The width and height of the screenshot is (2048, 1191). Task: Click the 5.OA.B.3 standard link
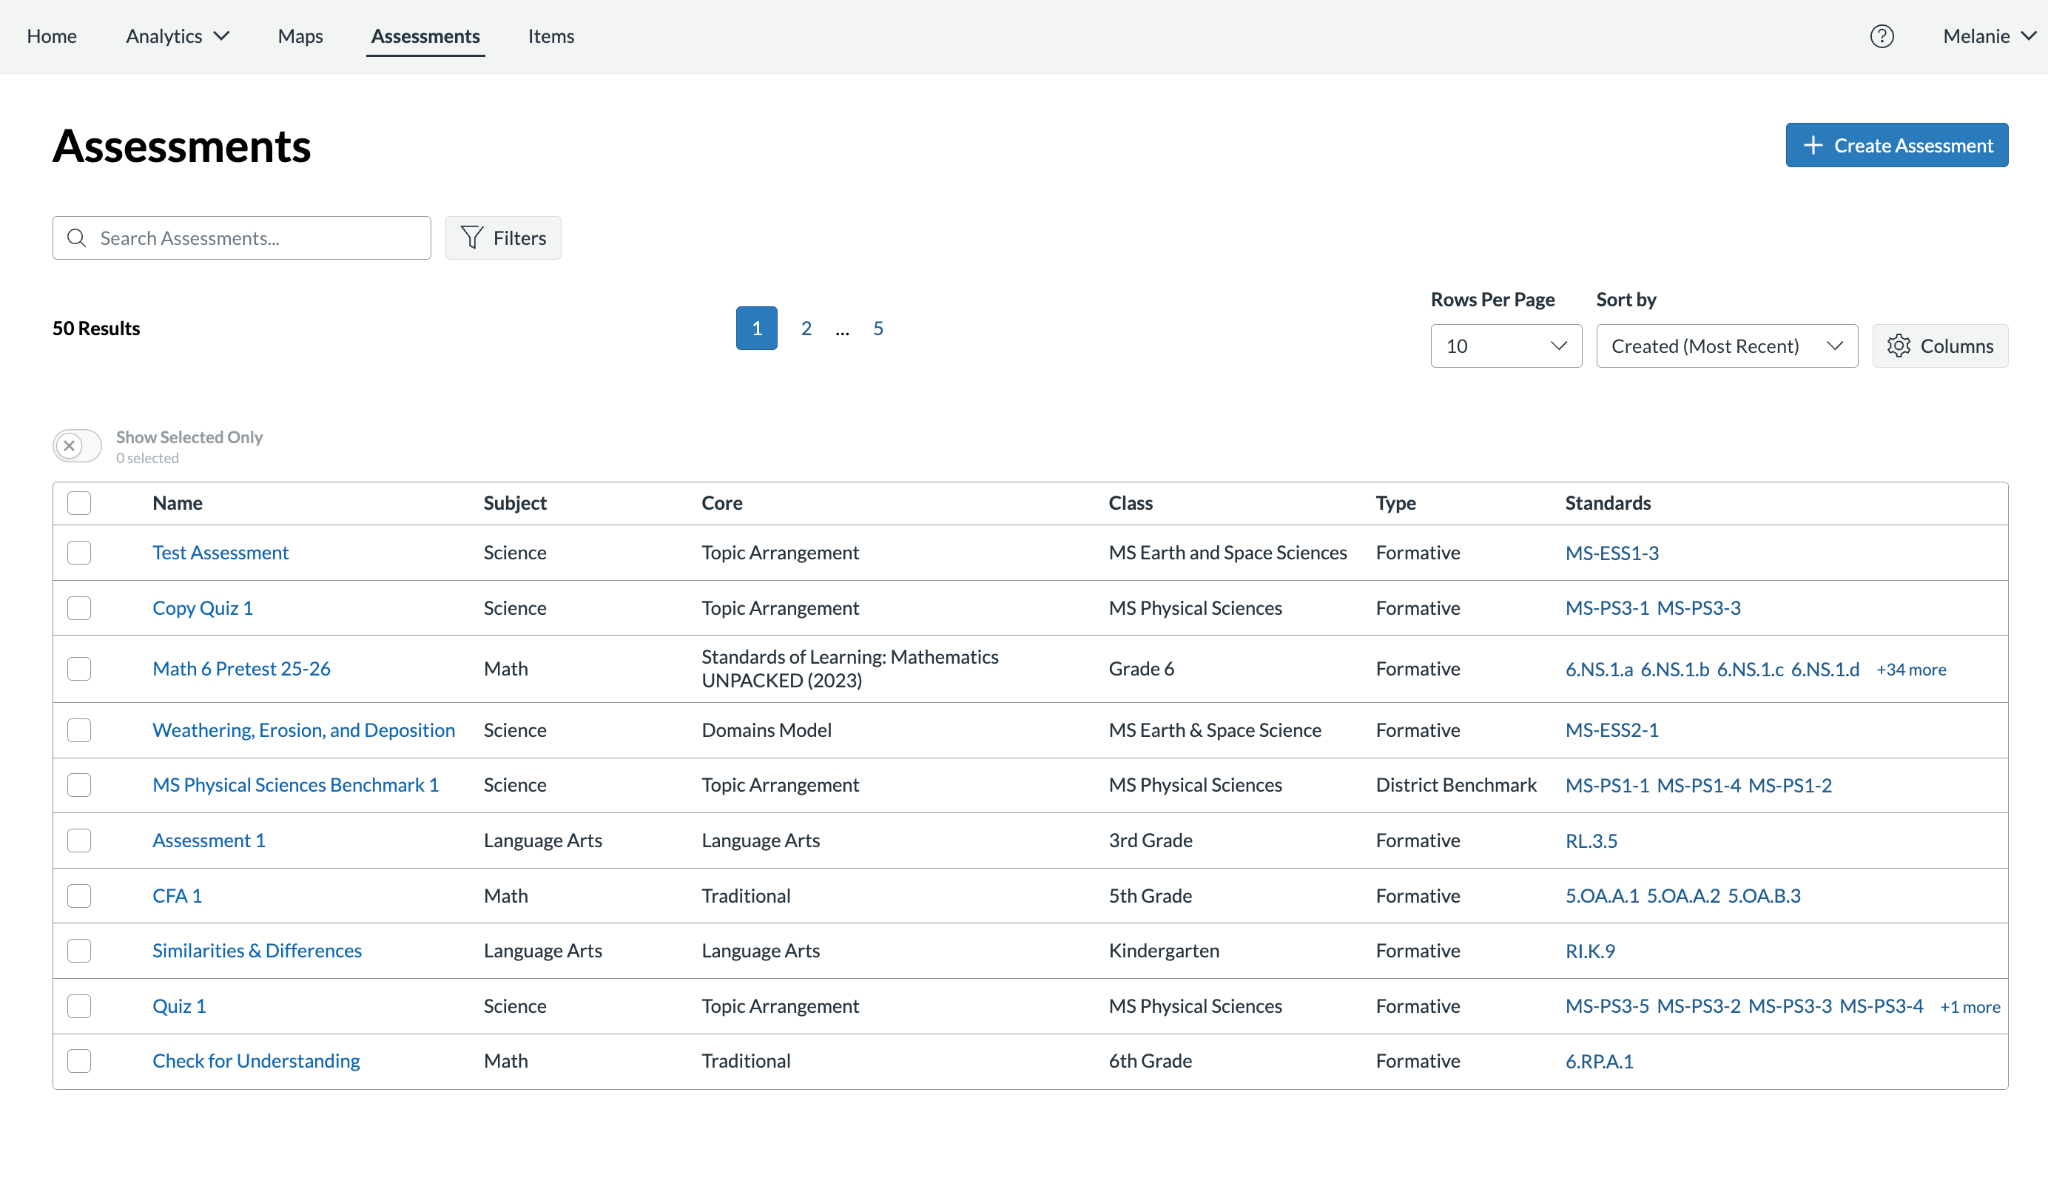[1764, 896]
